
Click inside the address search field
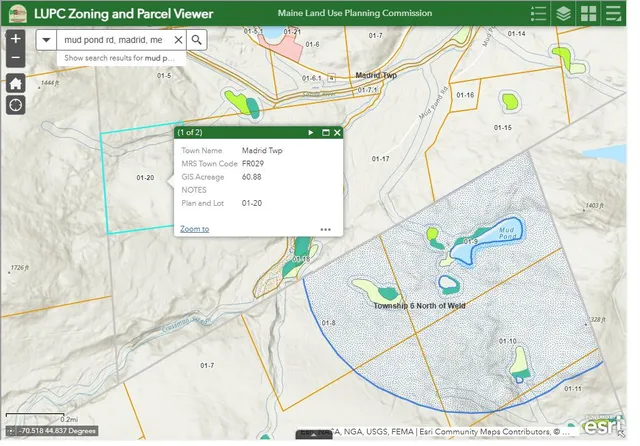coord(113,40)
